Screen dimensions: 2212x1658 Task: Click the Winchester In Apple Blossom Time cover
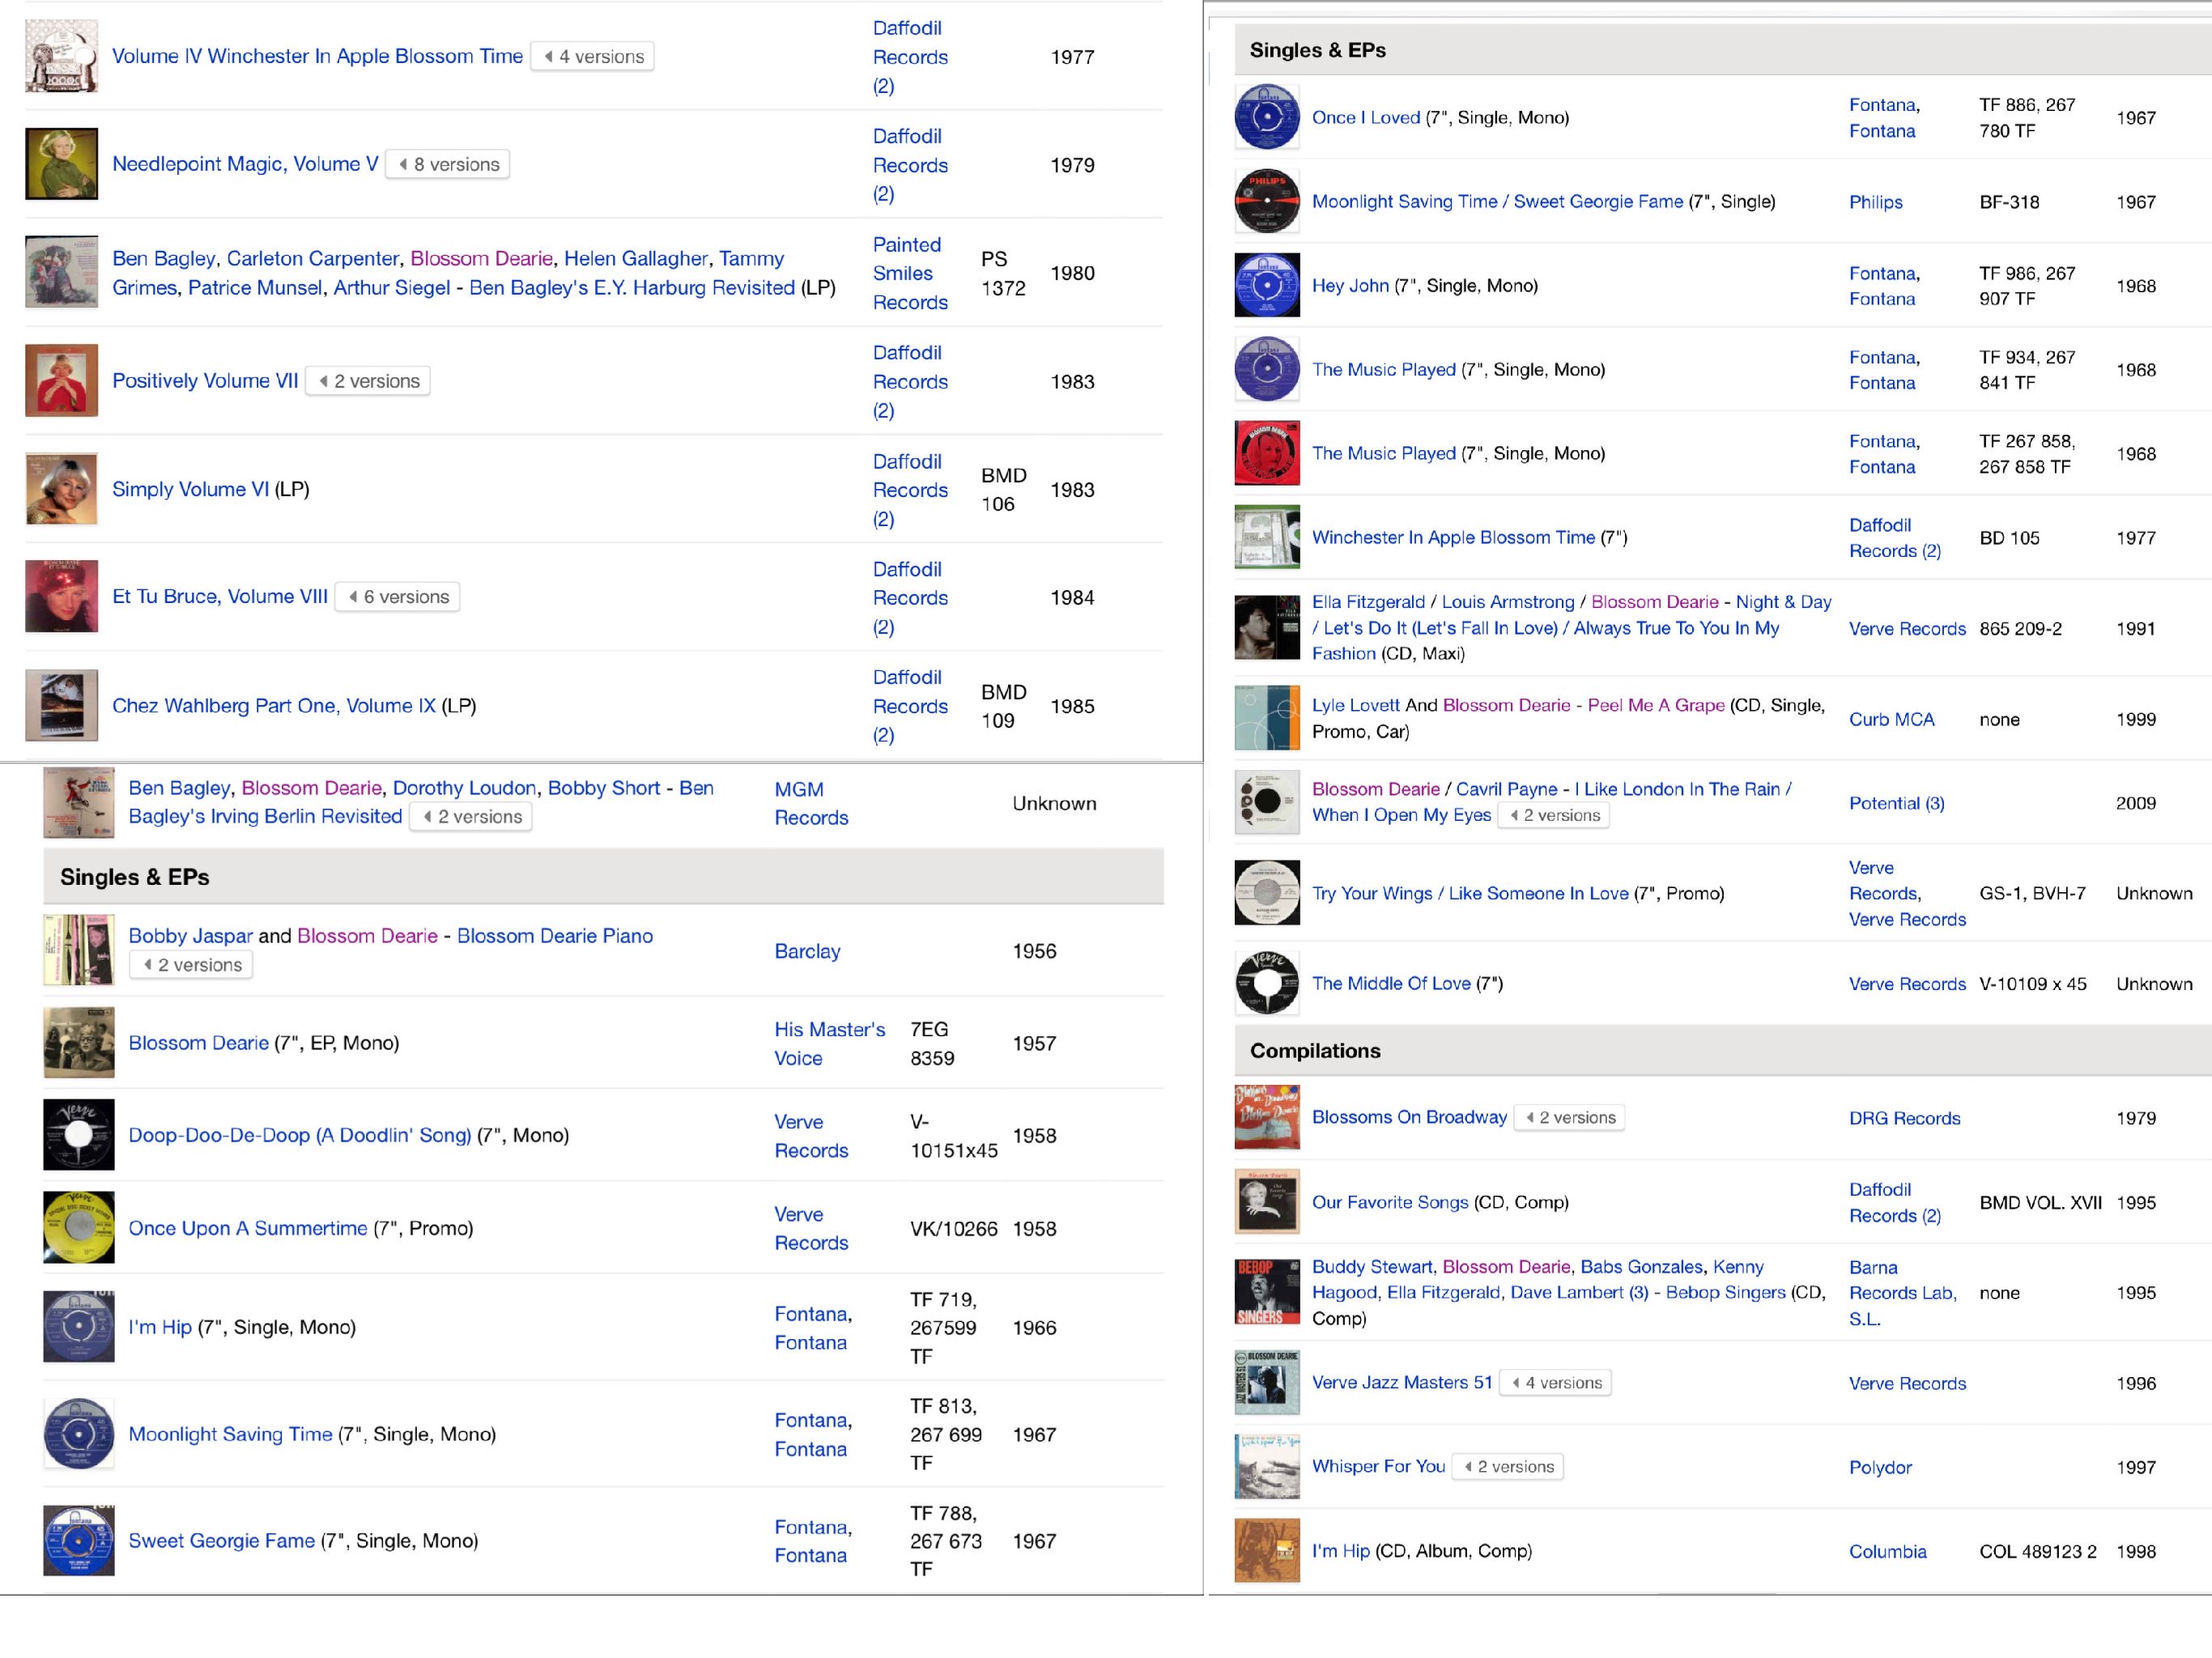pyautogui.click(x=1266, y=536)
